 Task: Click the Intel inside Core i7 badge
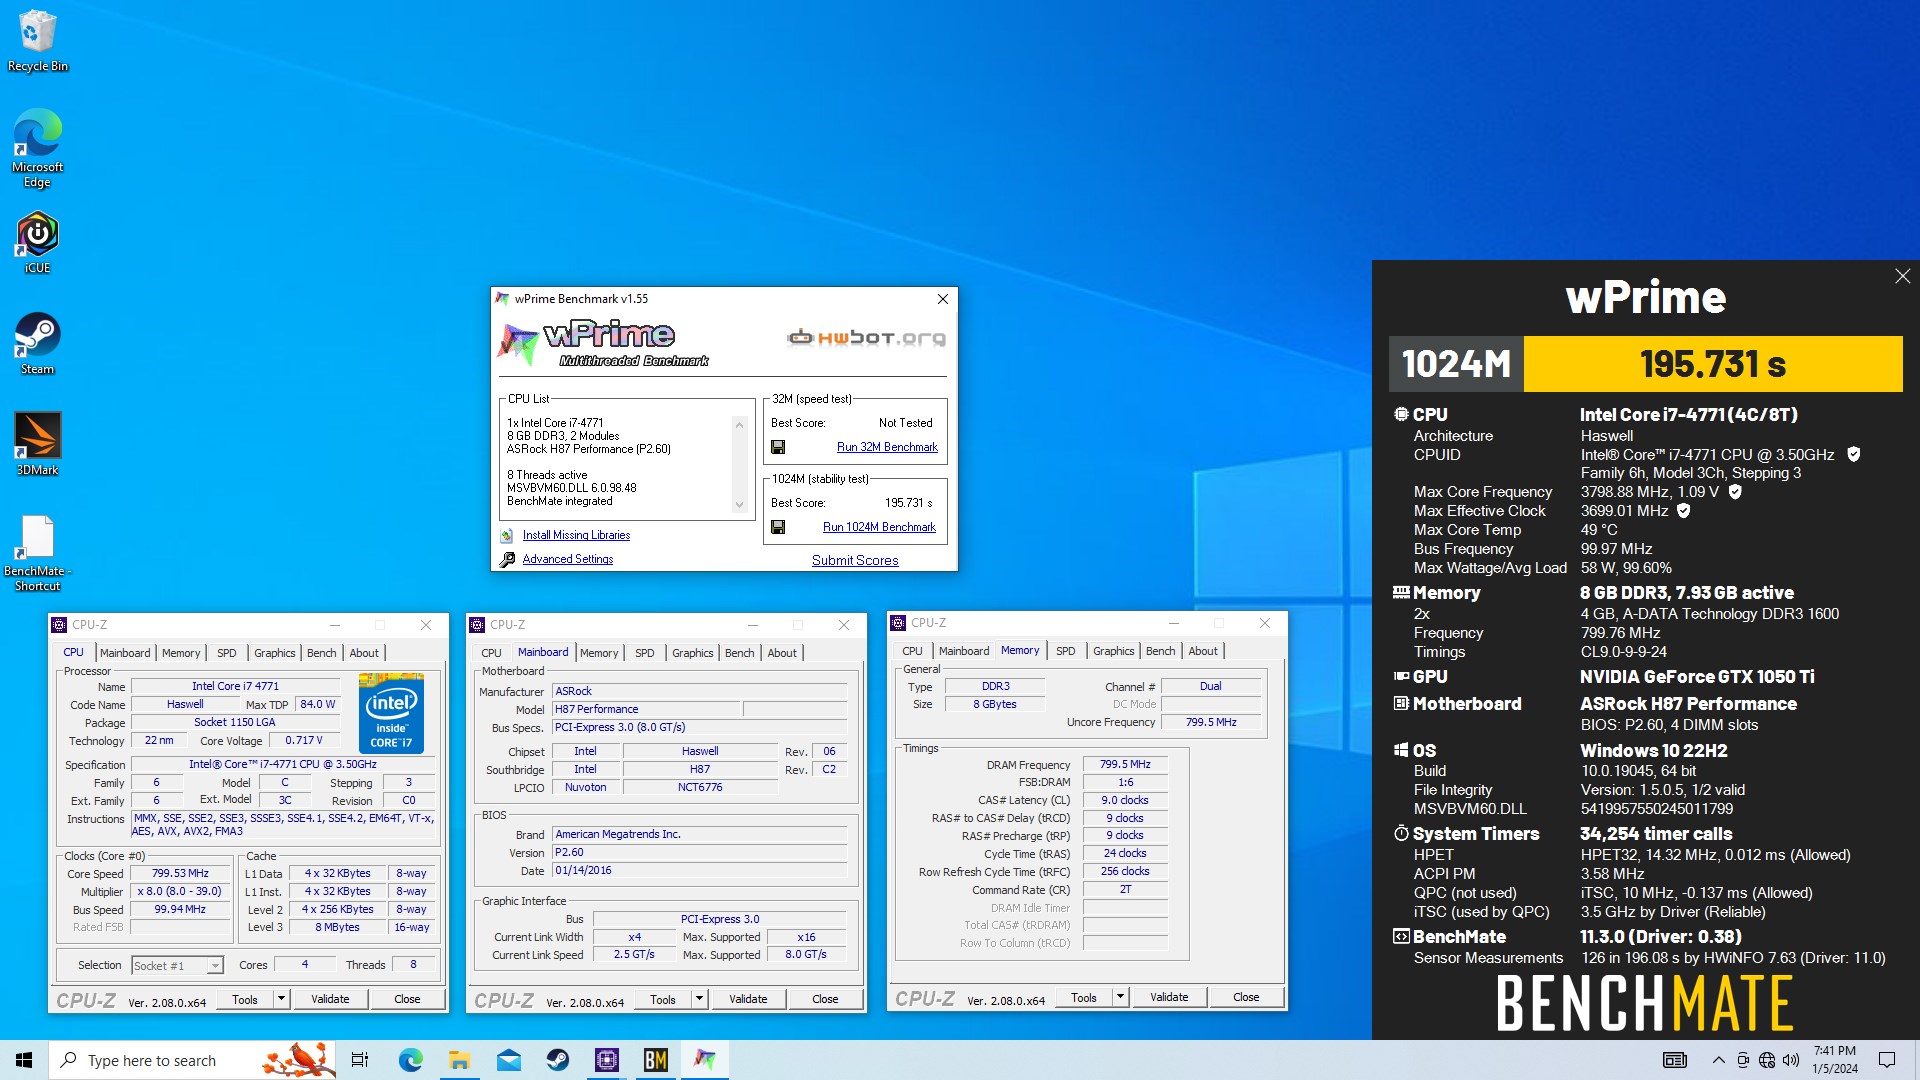coord(391,713)
